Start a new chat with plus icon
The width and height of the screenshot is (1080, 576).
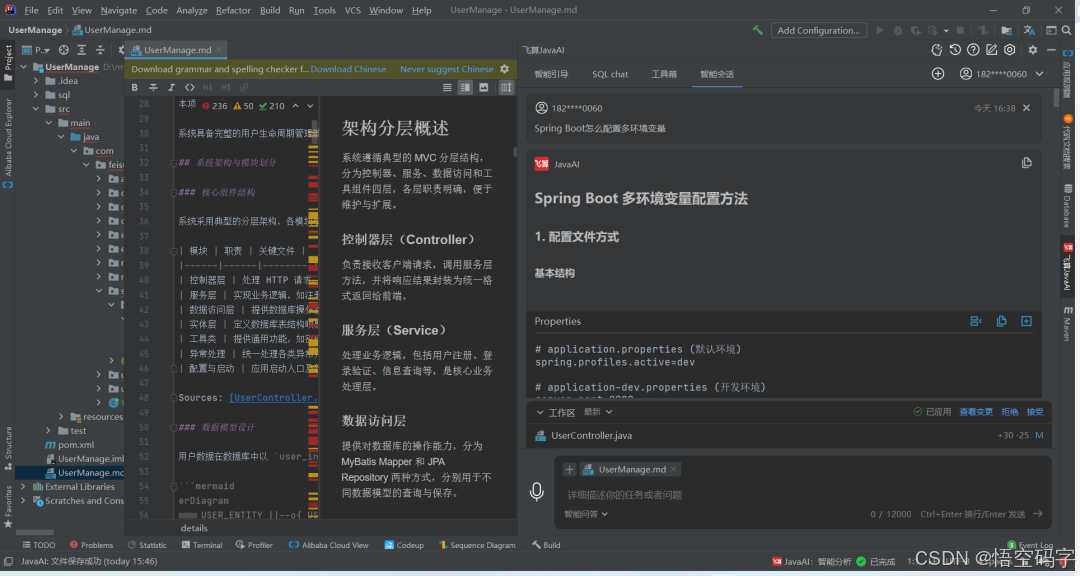pos(938,74)
